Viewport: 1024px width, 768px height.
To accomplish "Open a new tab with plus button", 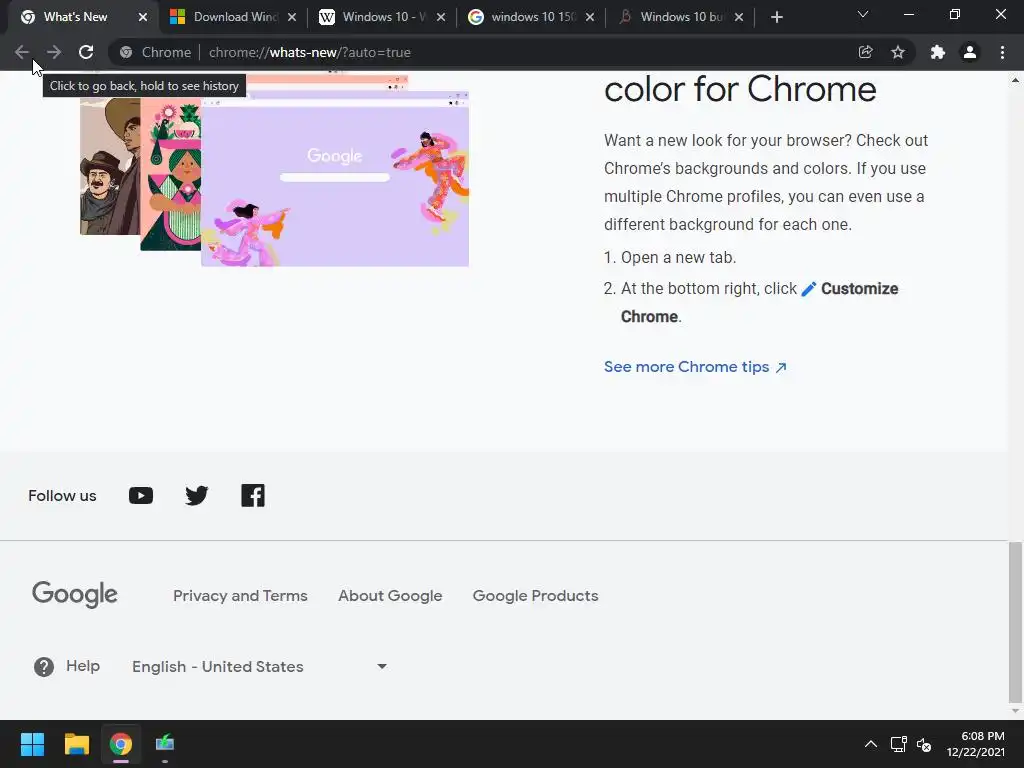I will 776,17.
